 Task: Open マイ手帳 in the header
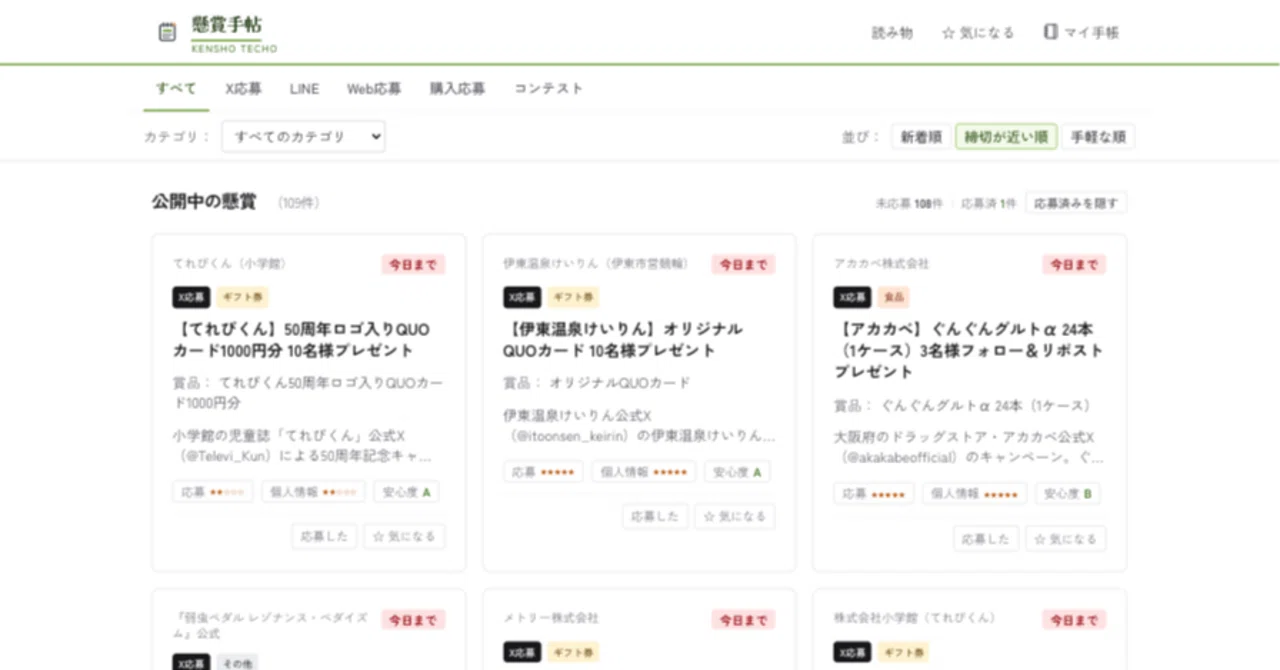click(x=1081, y=33)
